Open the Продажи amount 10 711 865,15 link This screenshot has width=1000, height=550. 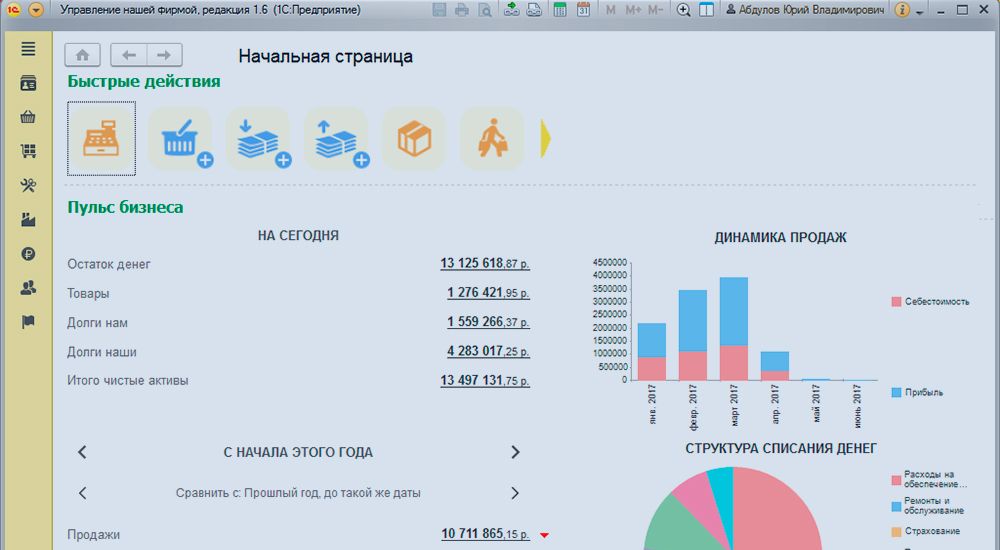tap(485, 534)
